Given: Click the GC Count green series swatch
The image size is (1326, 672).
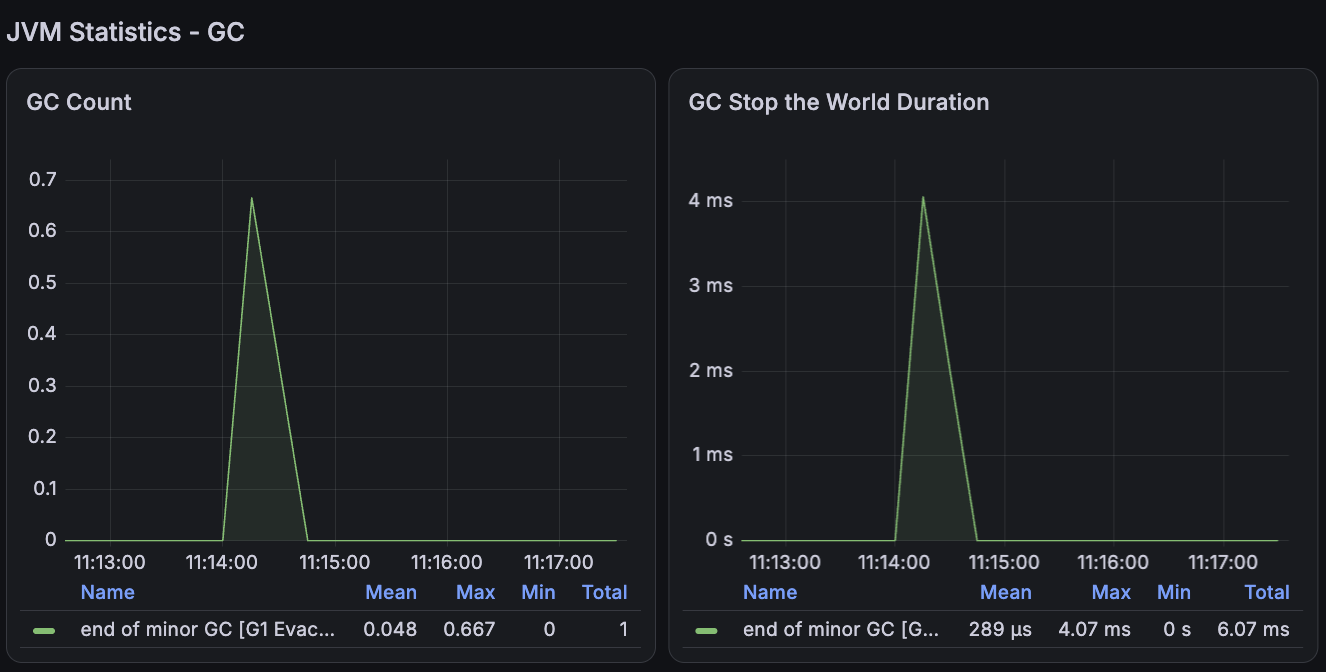Looking at the screenshot, I should 43,631.
